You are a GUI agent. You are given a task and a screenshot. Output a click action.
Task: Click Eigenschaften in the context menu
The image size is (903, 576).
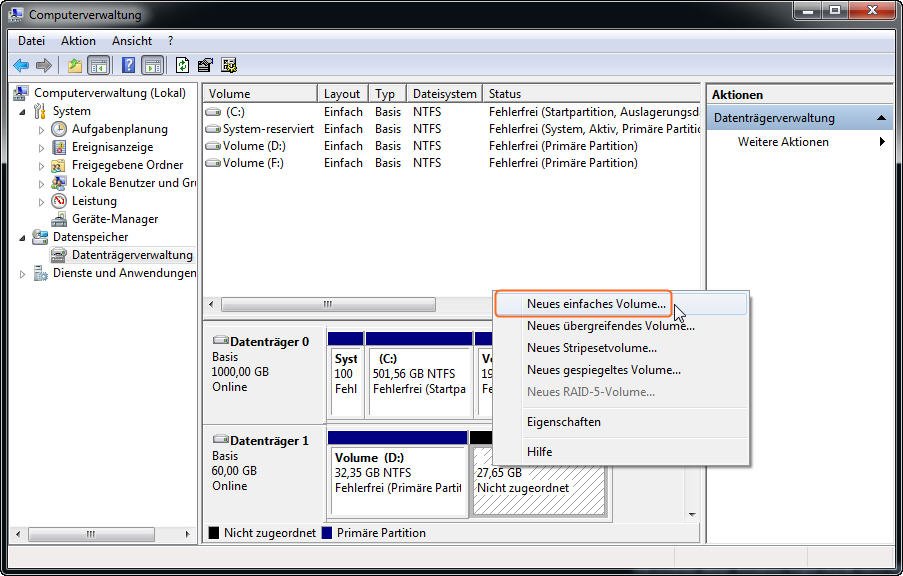click(x=563, y=422)
